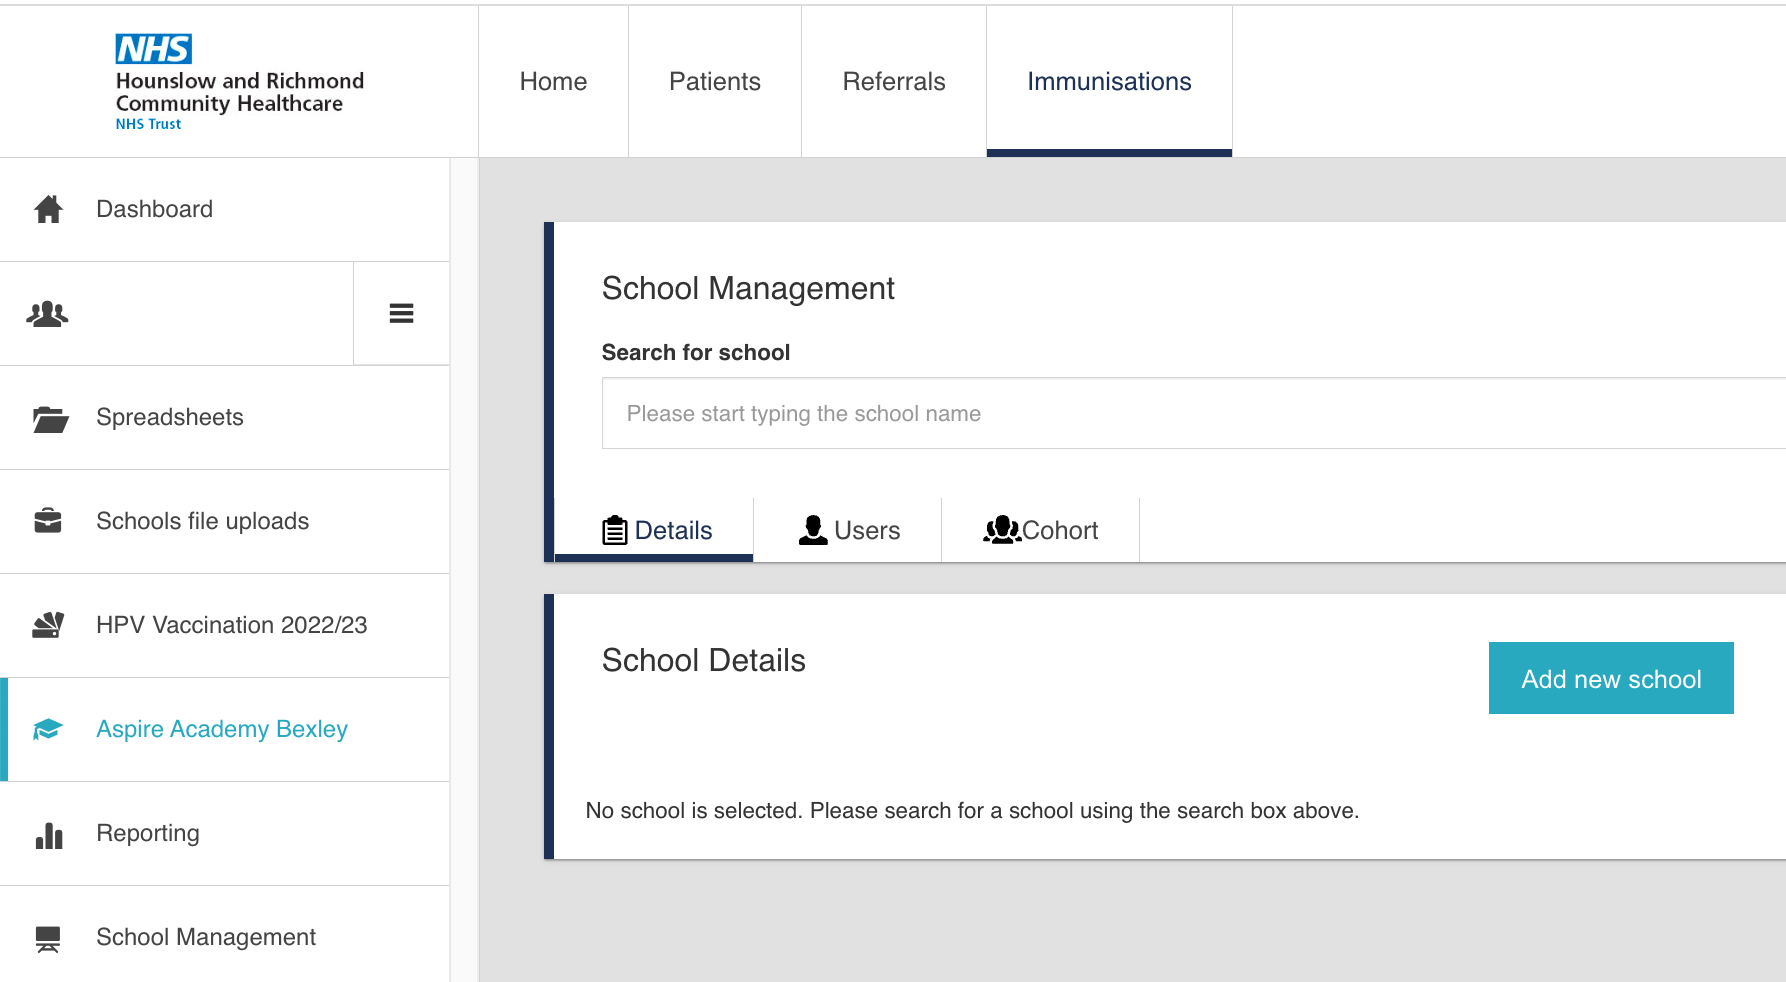Open the Home navigation tab
1786x982 pixels.
coord(553,82)
